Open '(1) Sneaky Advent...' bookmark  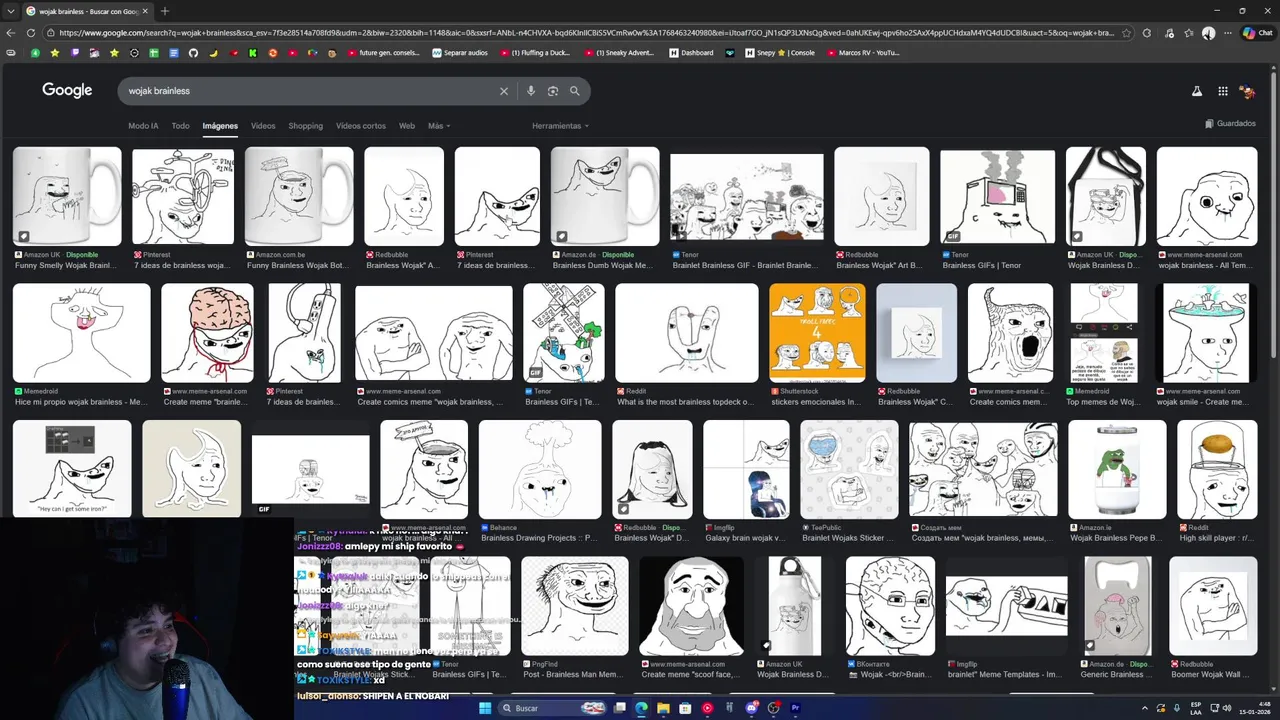(x=618, y=53)
